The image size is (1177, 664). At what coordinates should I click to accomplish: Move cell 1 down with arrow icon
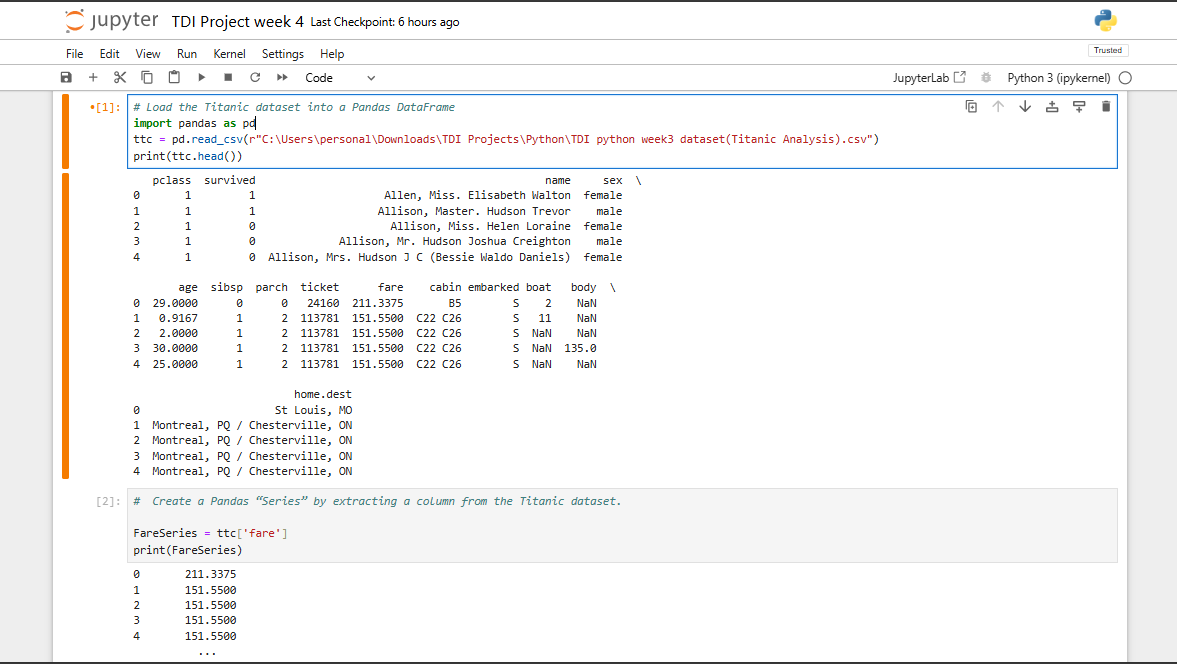tap(1025, 107)
